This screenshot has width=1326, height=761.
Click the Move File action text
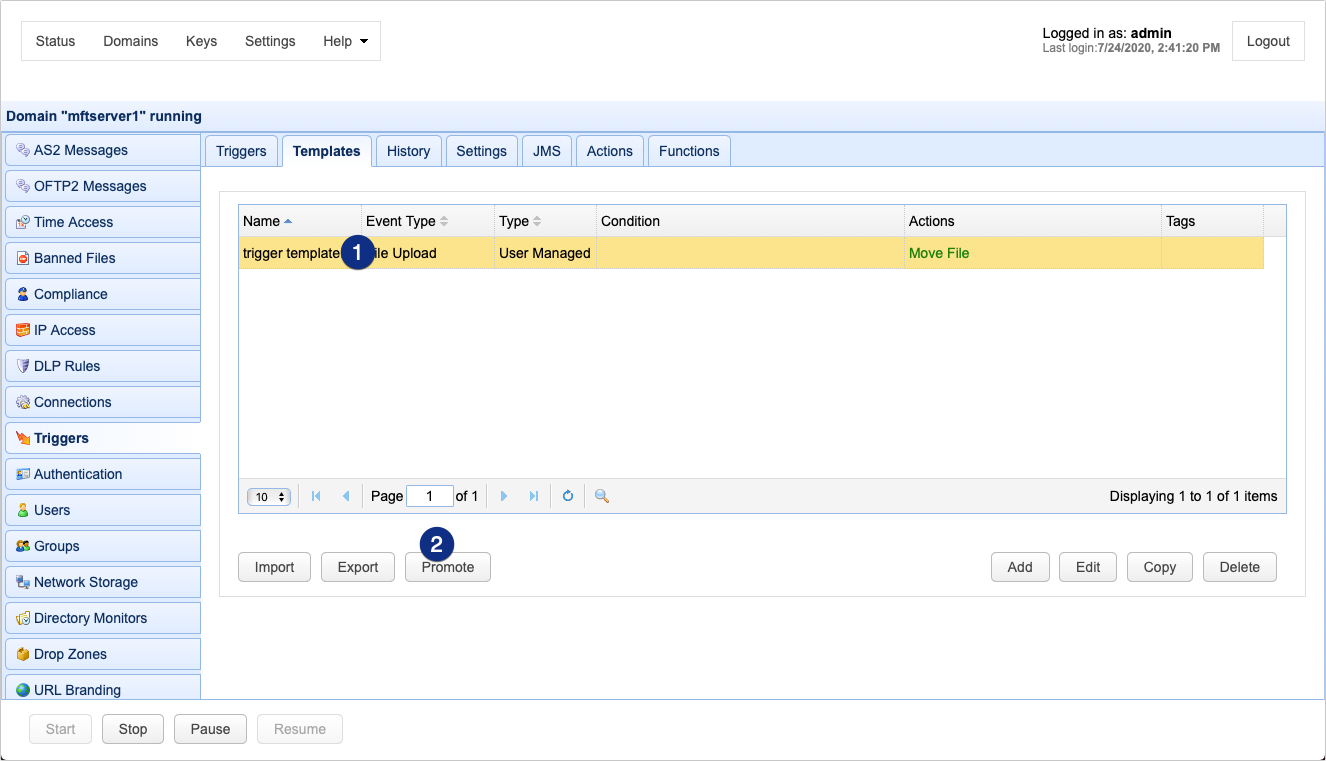coord(939,253)
